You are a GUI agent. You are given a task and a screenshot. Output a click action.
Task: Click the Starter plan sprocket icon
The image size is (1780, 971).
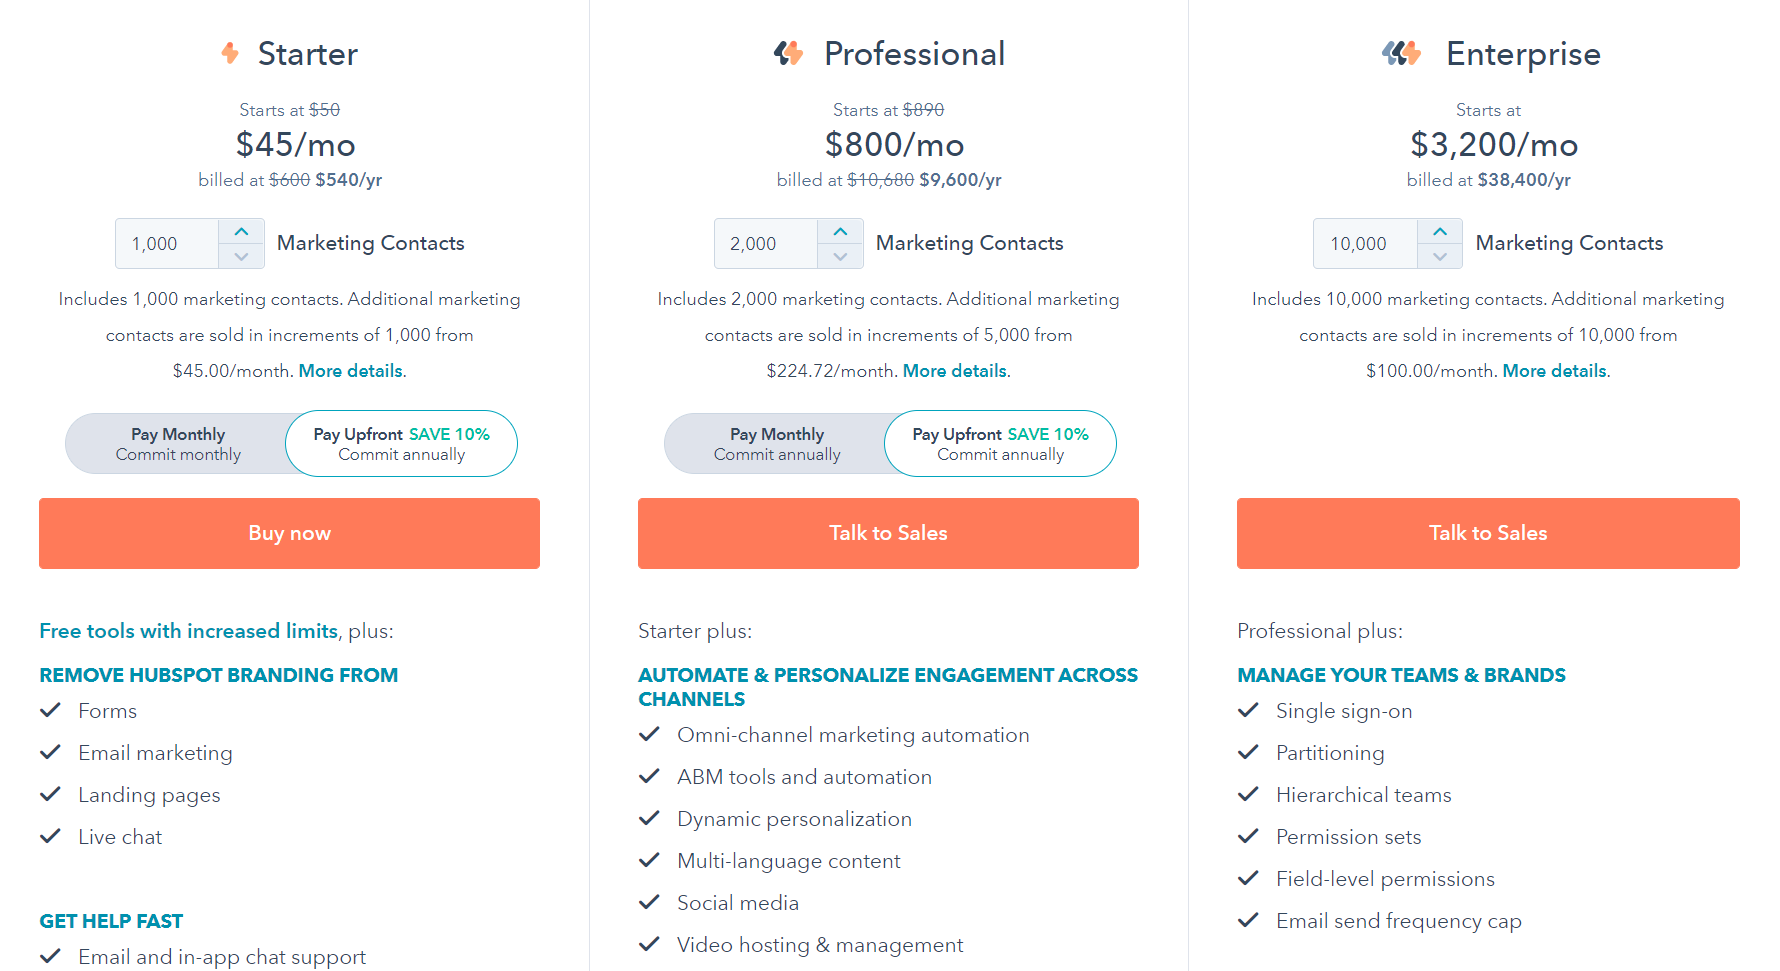click(230, 53)
